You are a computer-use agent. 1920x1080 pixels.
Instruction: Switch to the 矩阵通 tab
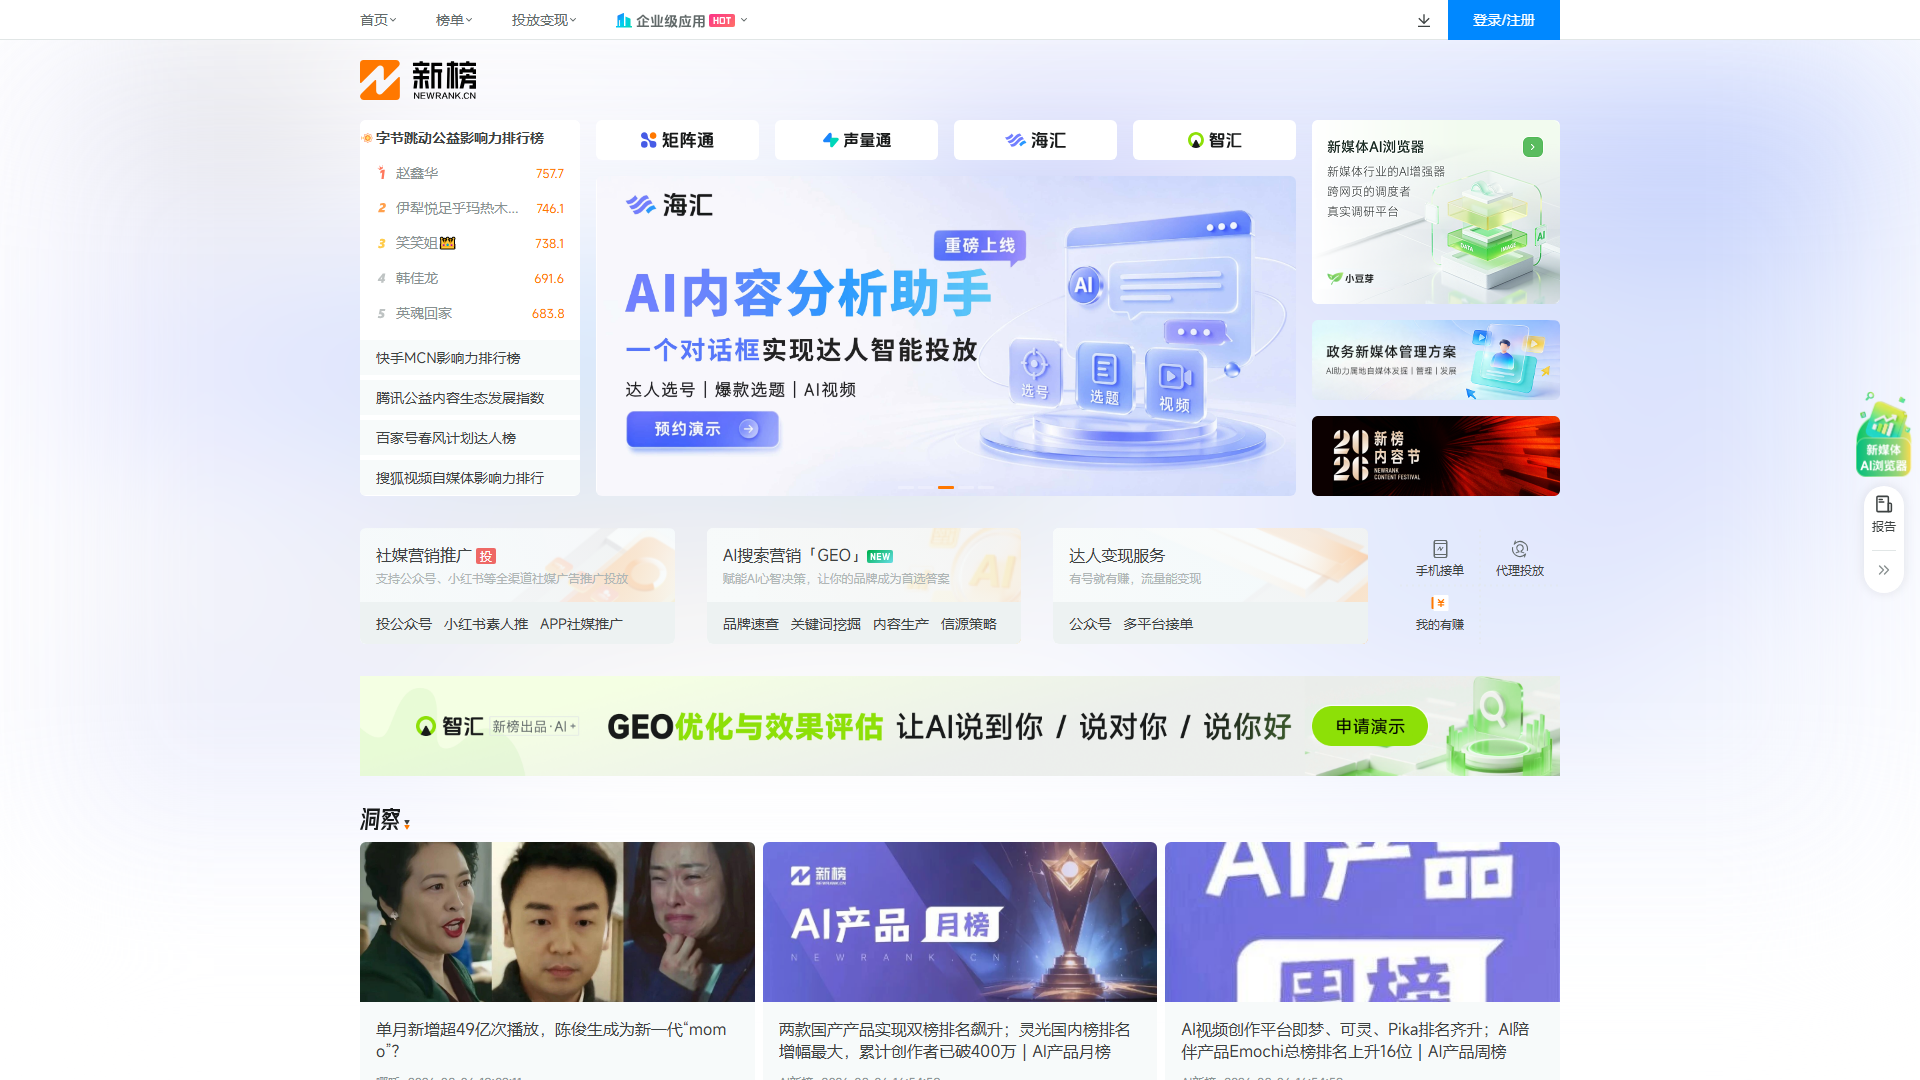click(677, 140)
